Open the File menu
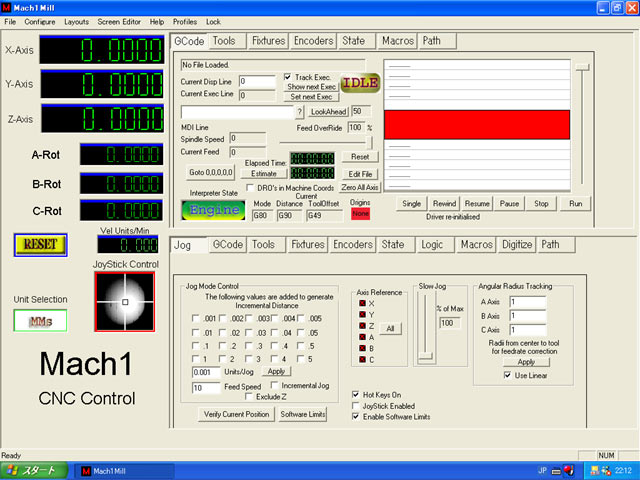 10,22
